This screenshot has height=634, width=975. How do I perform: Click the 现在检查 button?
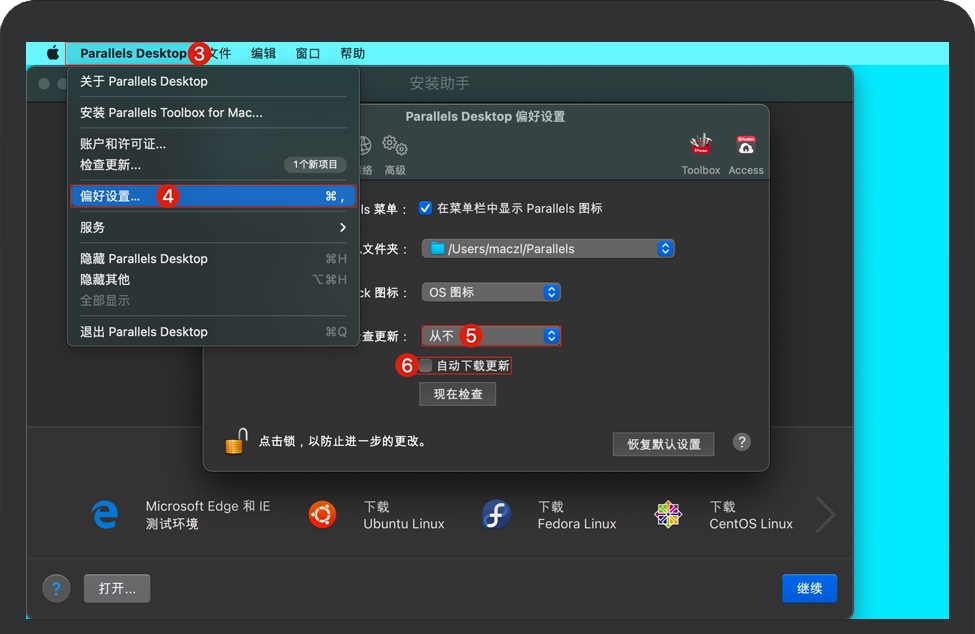(458, 394)
